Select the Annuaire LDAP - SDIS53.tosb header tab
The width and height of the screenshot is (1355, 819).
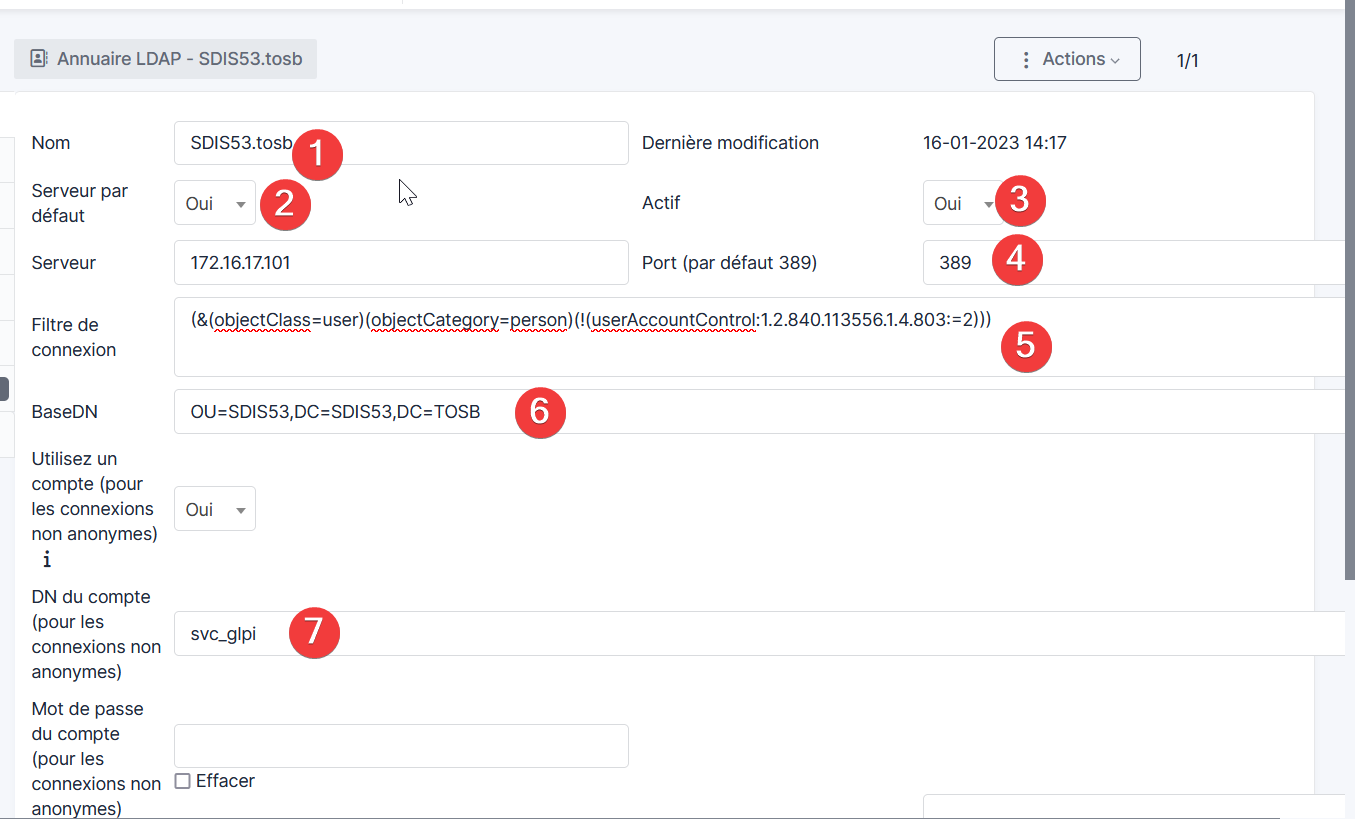pos(165,59)
